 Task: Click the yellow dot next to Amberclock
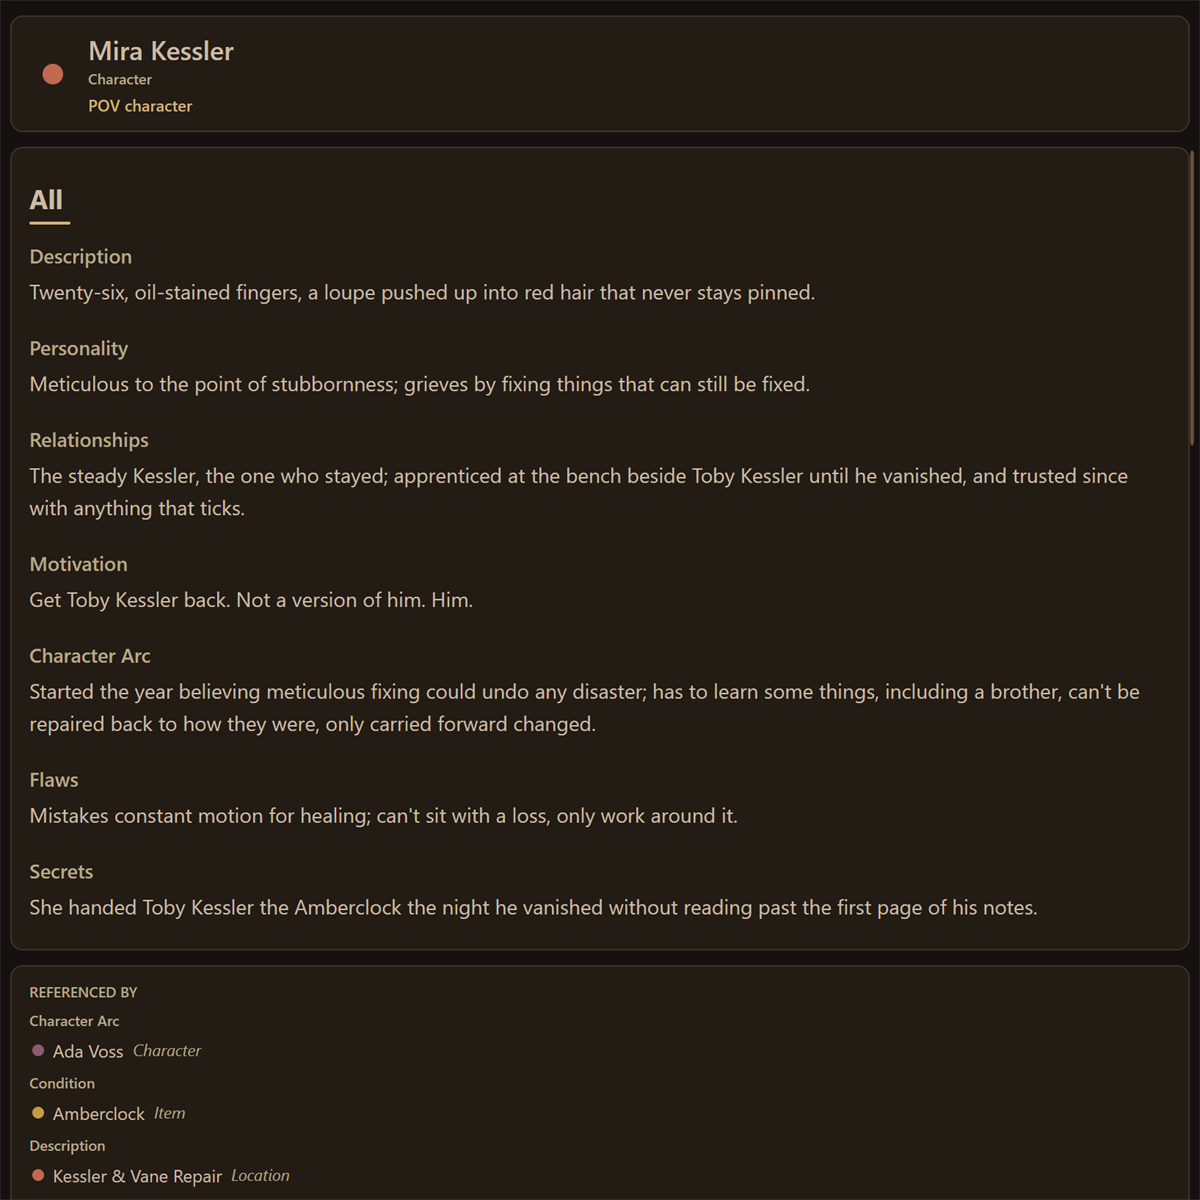pyautogui.click(x=38, y=1113)
